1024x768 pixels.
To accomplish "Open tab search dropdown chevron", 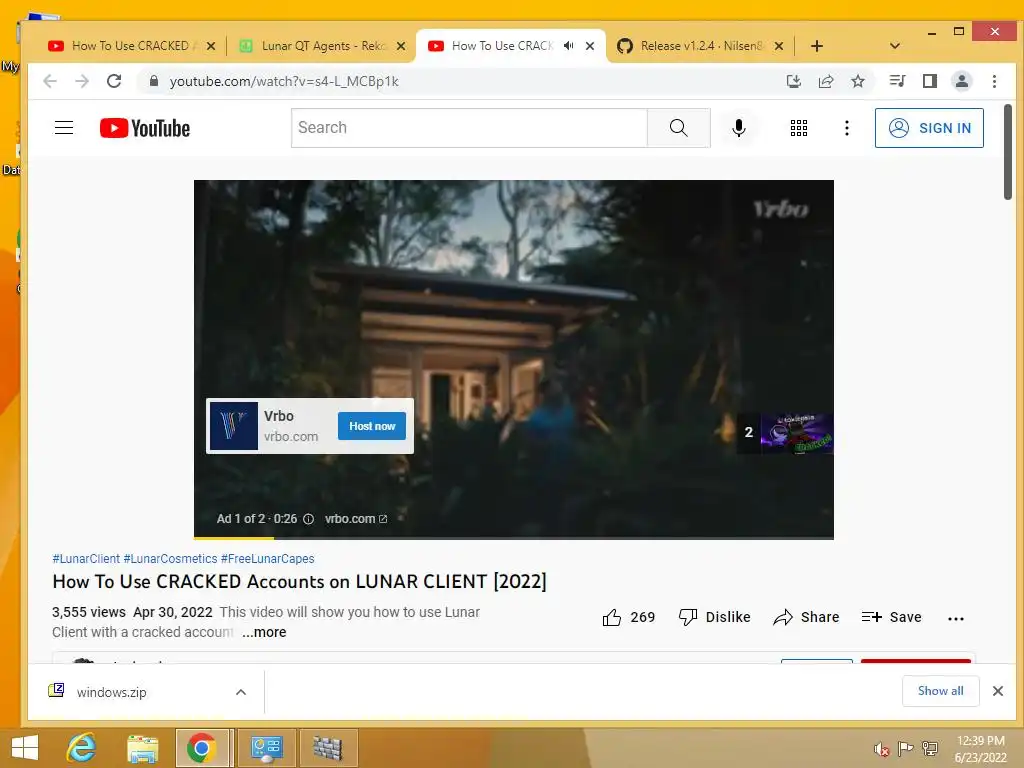I will point(895,46).
